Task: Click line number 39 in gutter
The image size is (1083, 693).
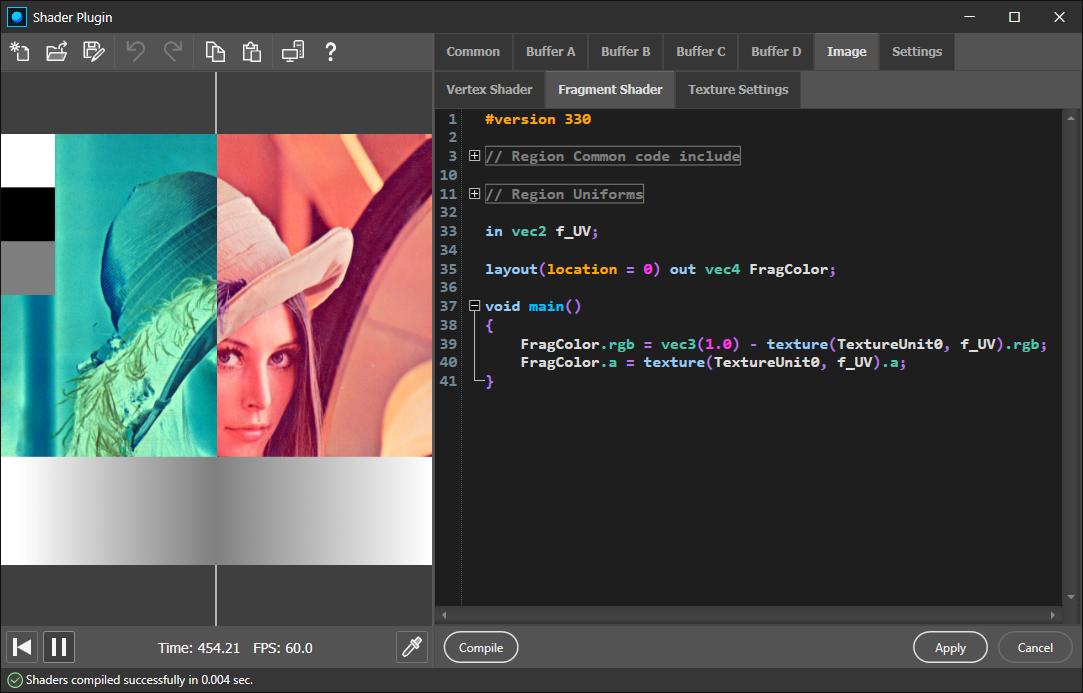Action: [x=448, y=344]
